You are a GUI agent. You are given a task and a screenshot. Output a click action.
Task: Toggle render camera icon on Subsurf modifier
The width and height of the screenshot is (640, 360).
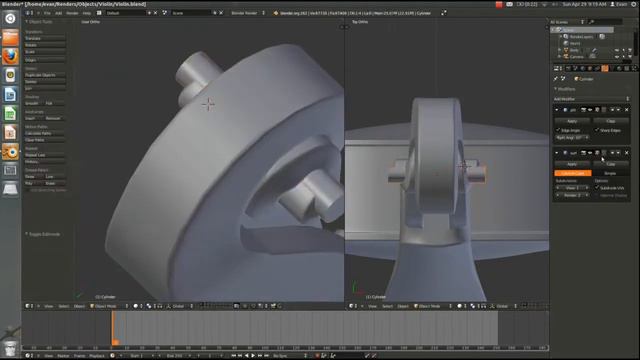pyautogui.click(x=584, y=153)
